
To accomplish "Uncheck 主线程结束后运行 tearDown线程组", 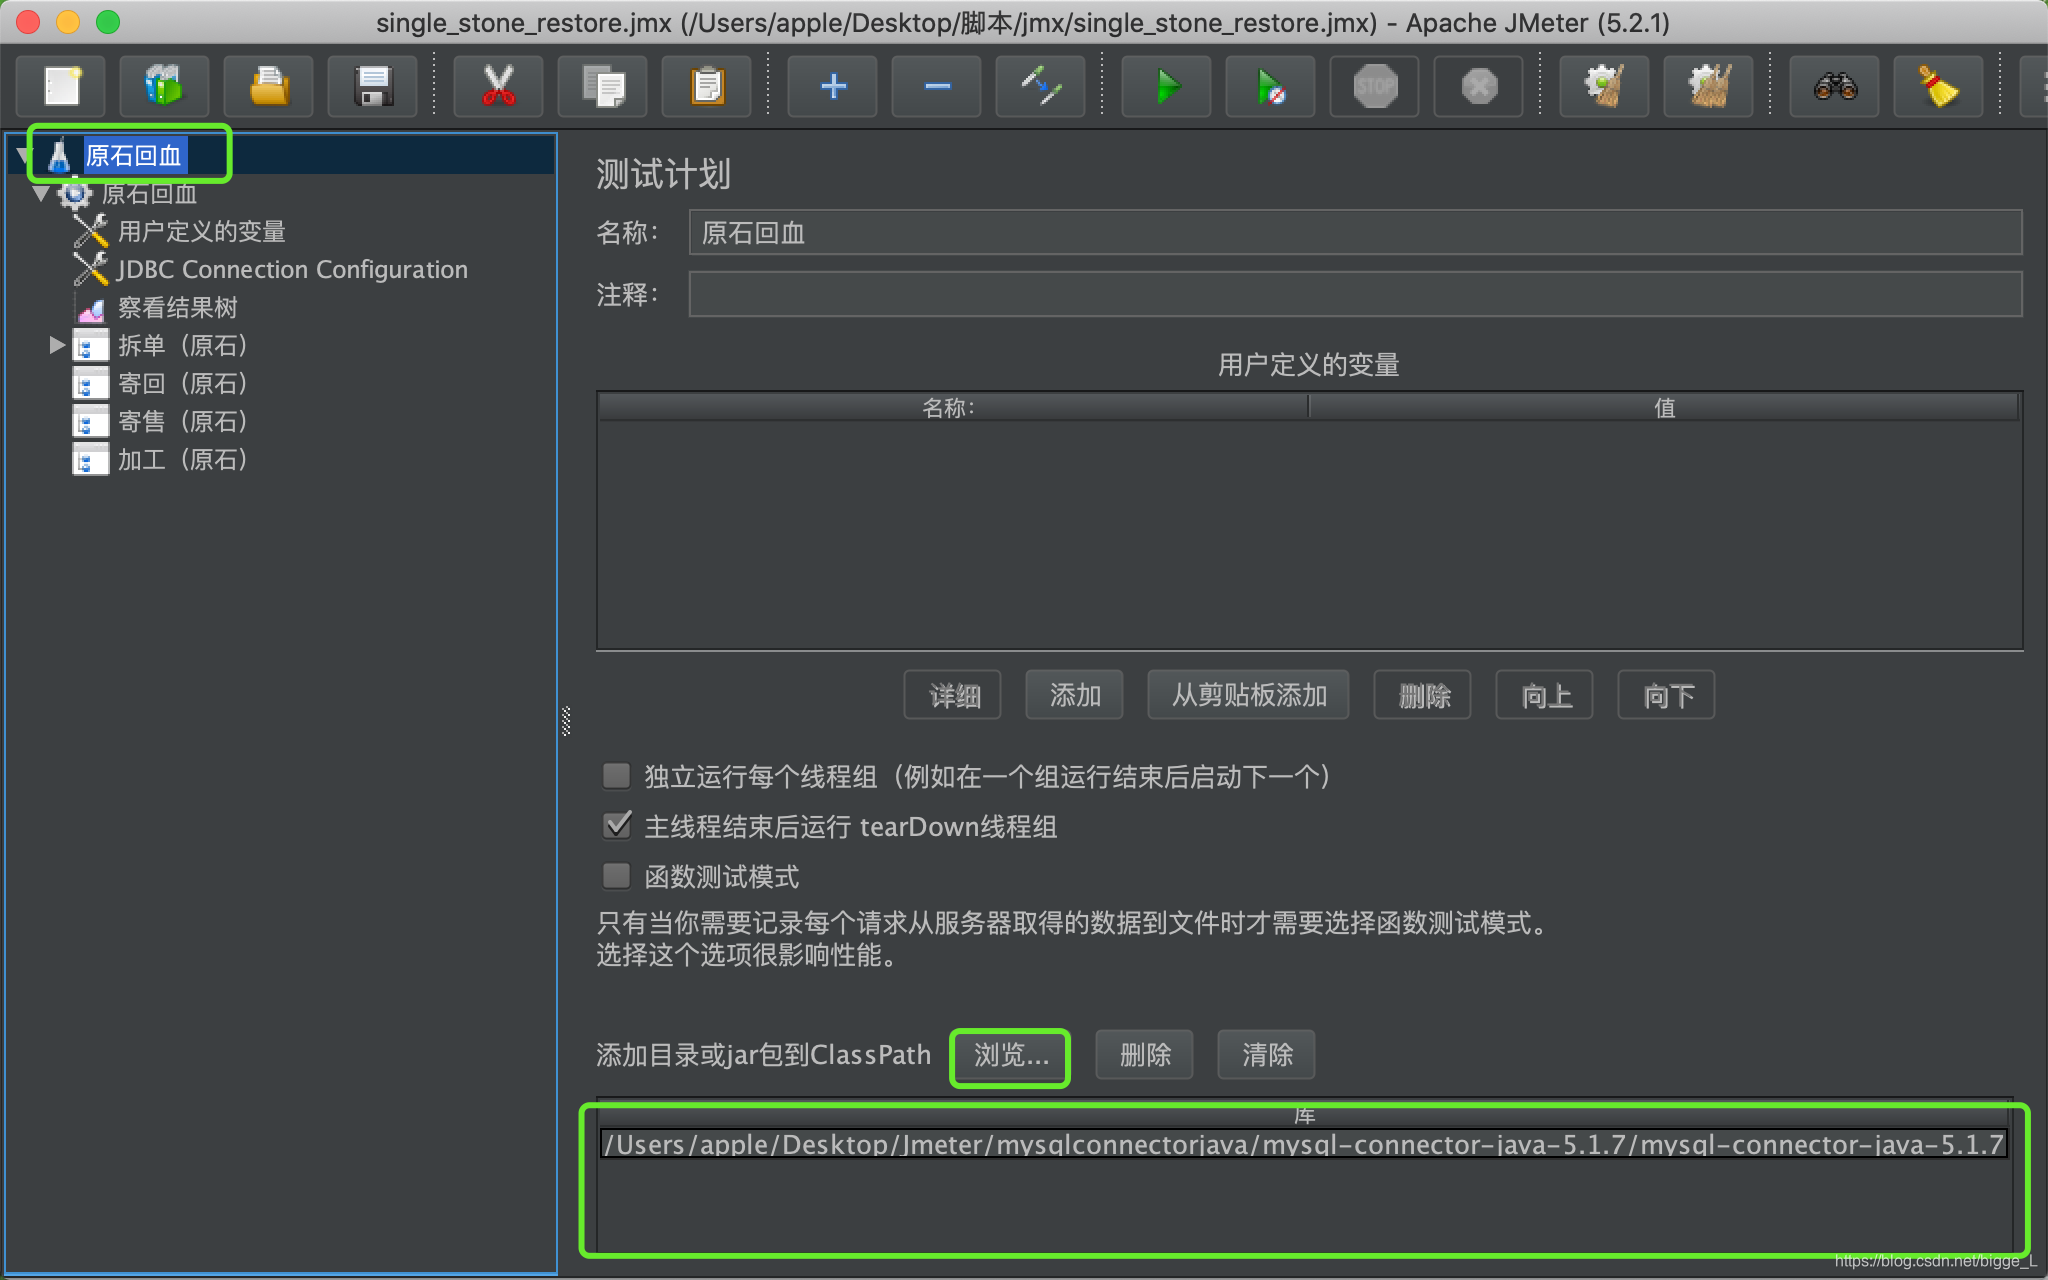I will pos(616,826).
